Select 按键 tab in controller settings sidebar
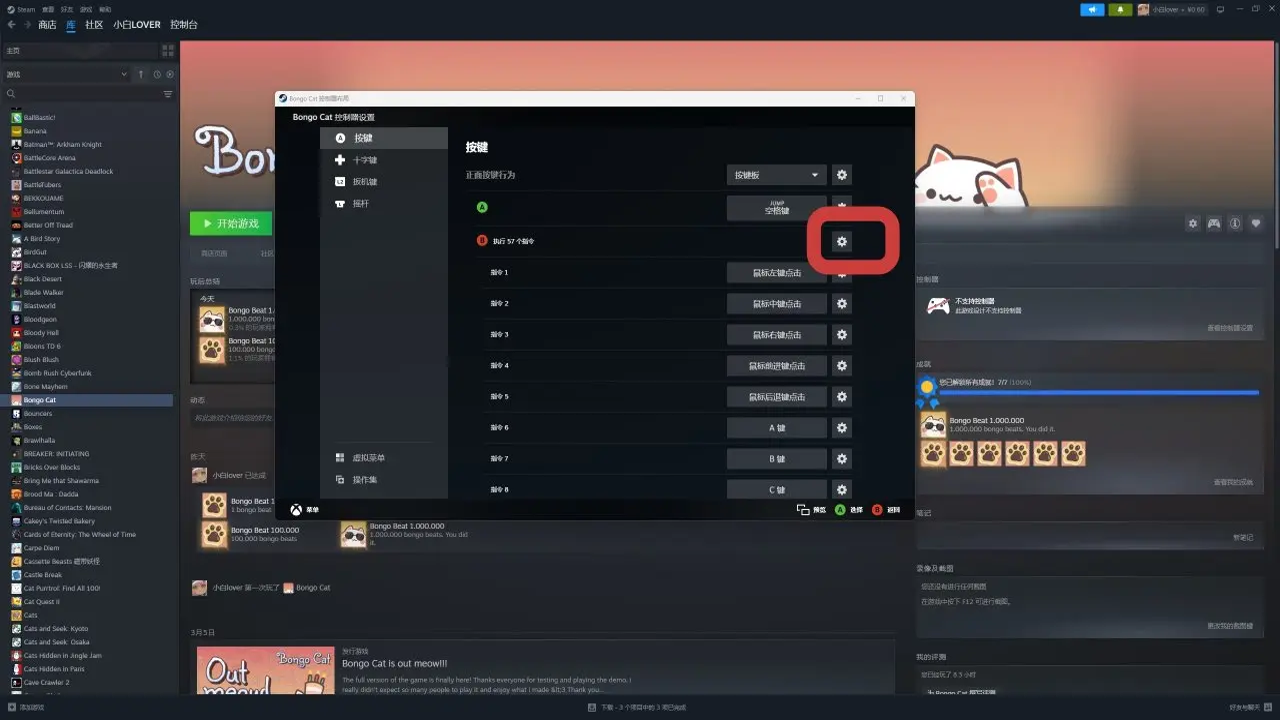1280x720 pixels. coord(384,138)
